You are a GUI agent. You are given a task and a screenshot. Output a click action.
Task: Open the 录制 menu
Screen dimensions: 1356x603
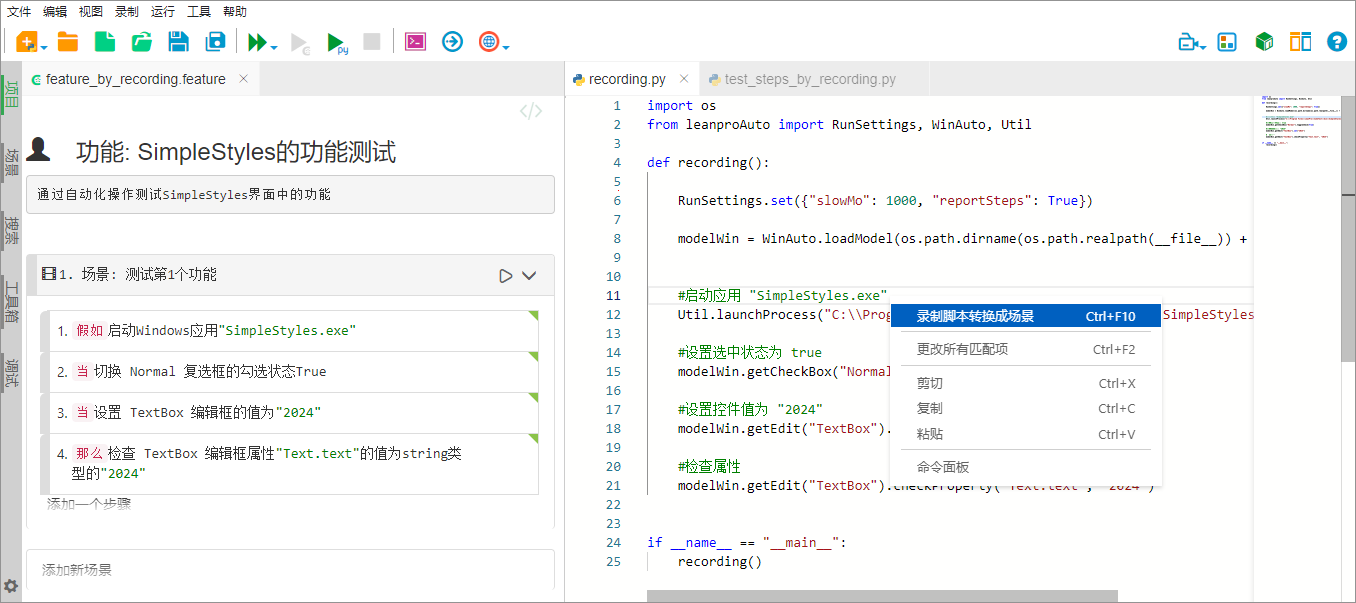click(x=127, y=12)
